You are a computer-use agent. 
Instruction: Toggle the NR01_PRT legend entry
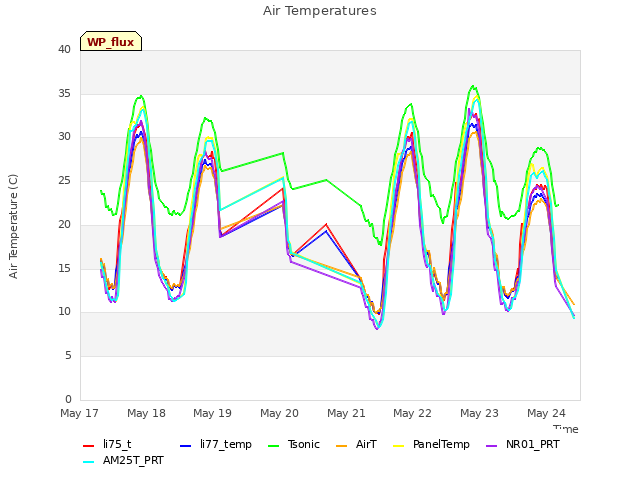coord(522,444)
